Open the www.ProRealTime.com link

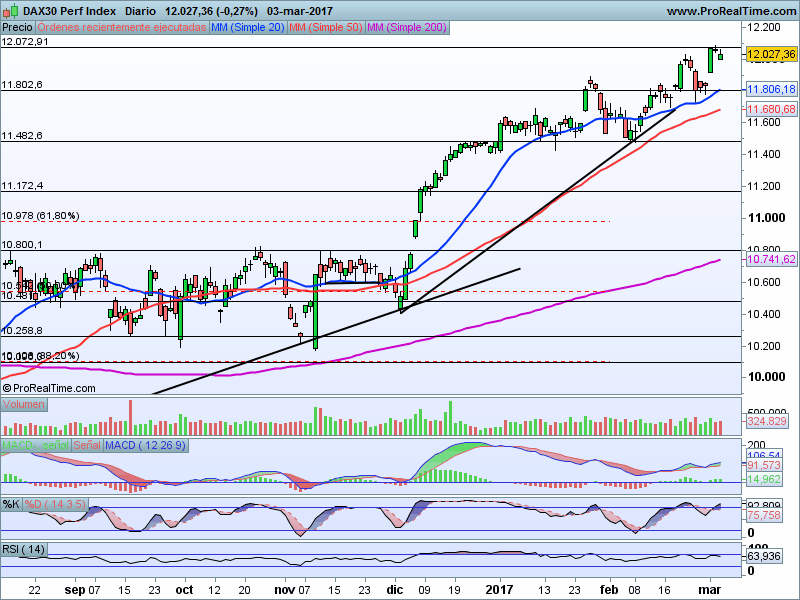[731, 11]
